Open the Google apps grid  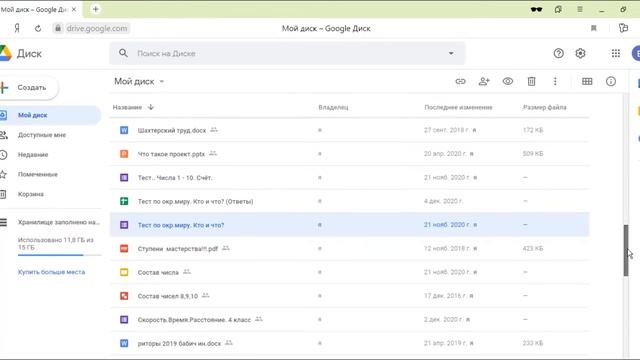pyautogui.click(x=616, y=53)
